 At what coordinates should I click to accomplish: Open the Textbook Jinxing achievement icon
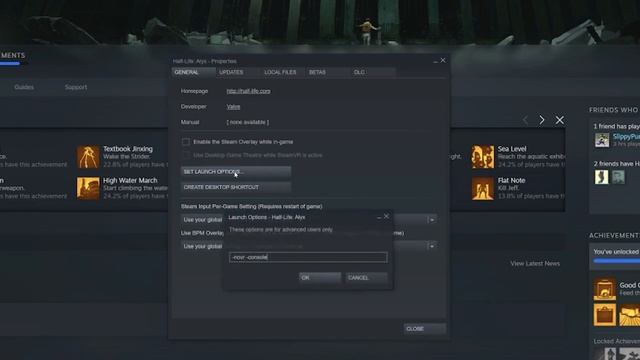coord(88,157)
